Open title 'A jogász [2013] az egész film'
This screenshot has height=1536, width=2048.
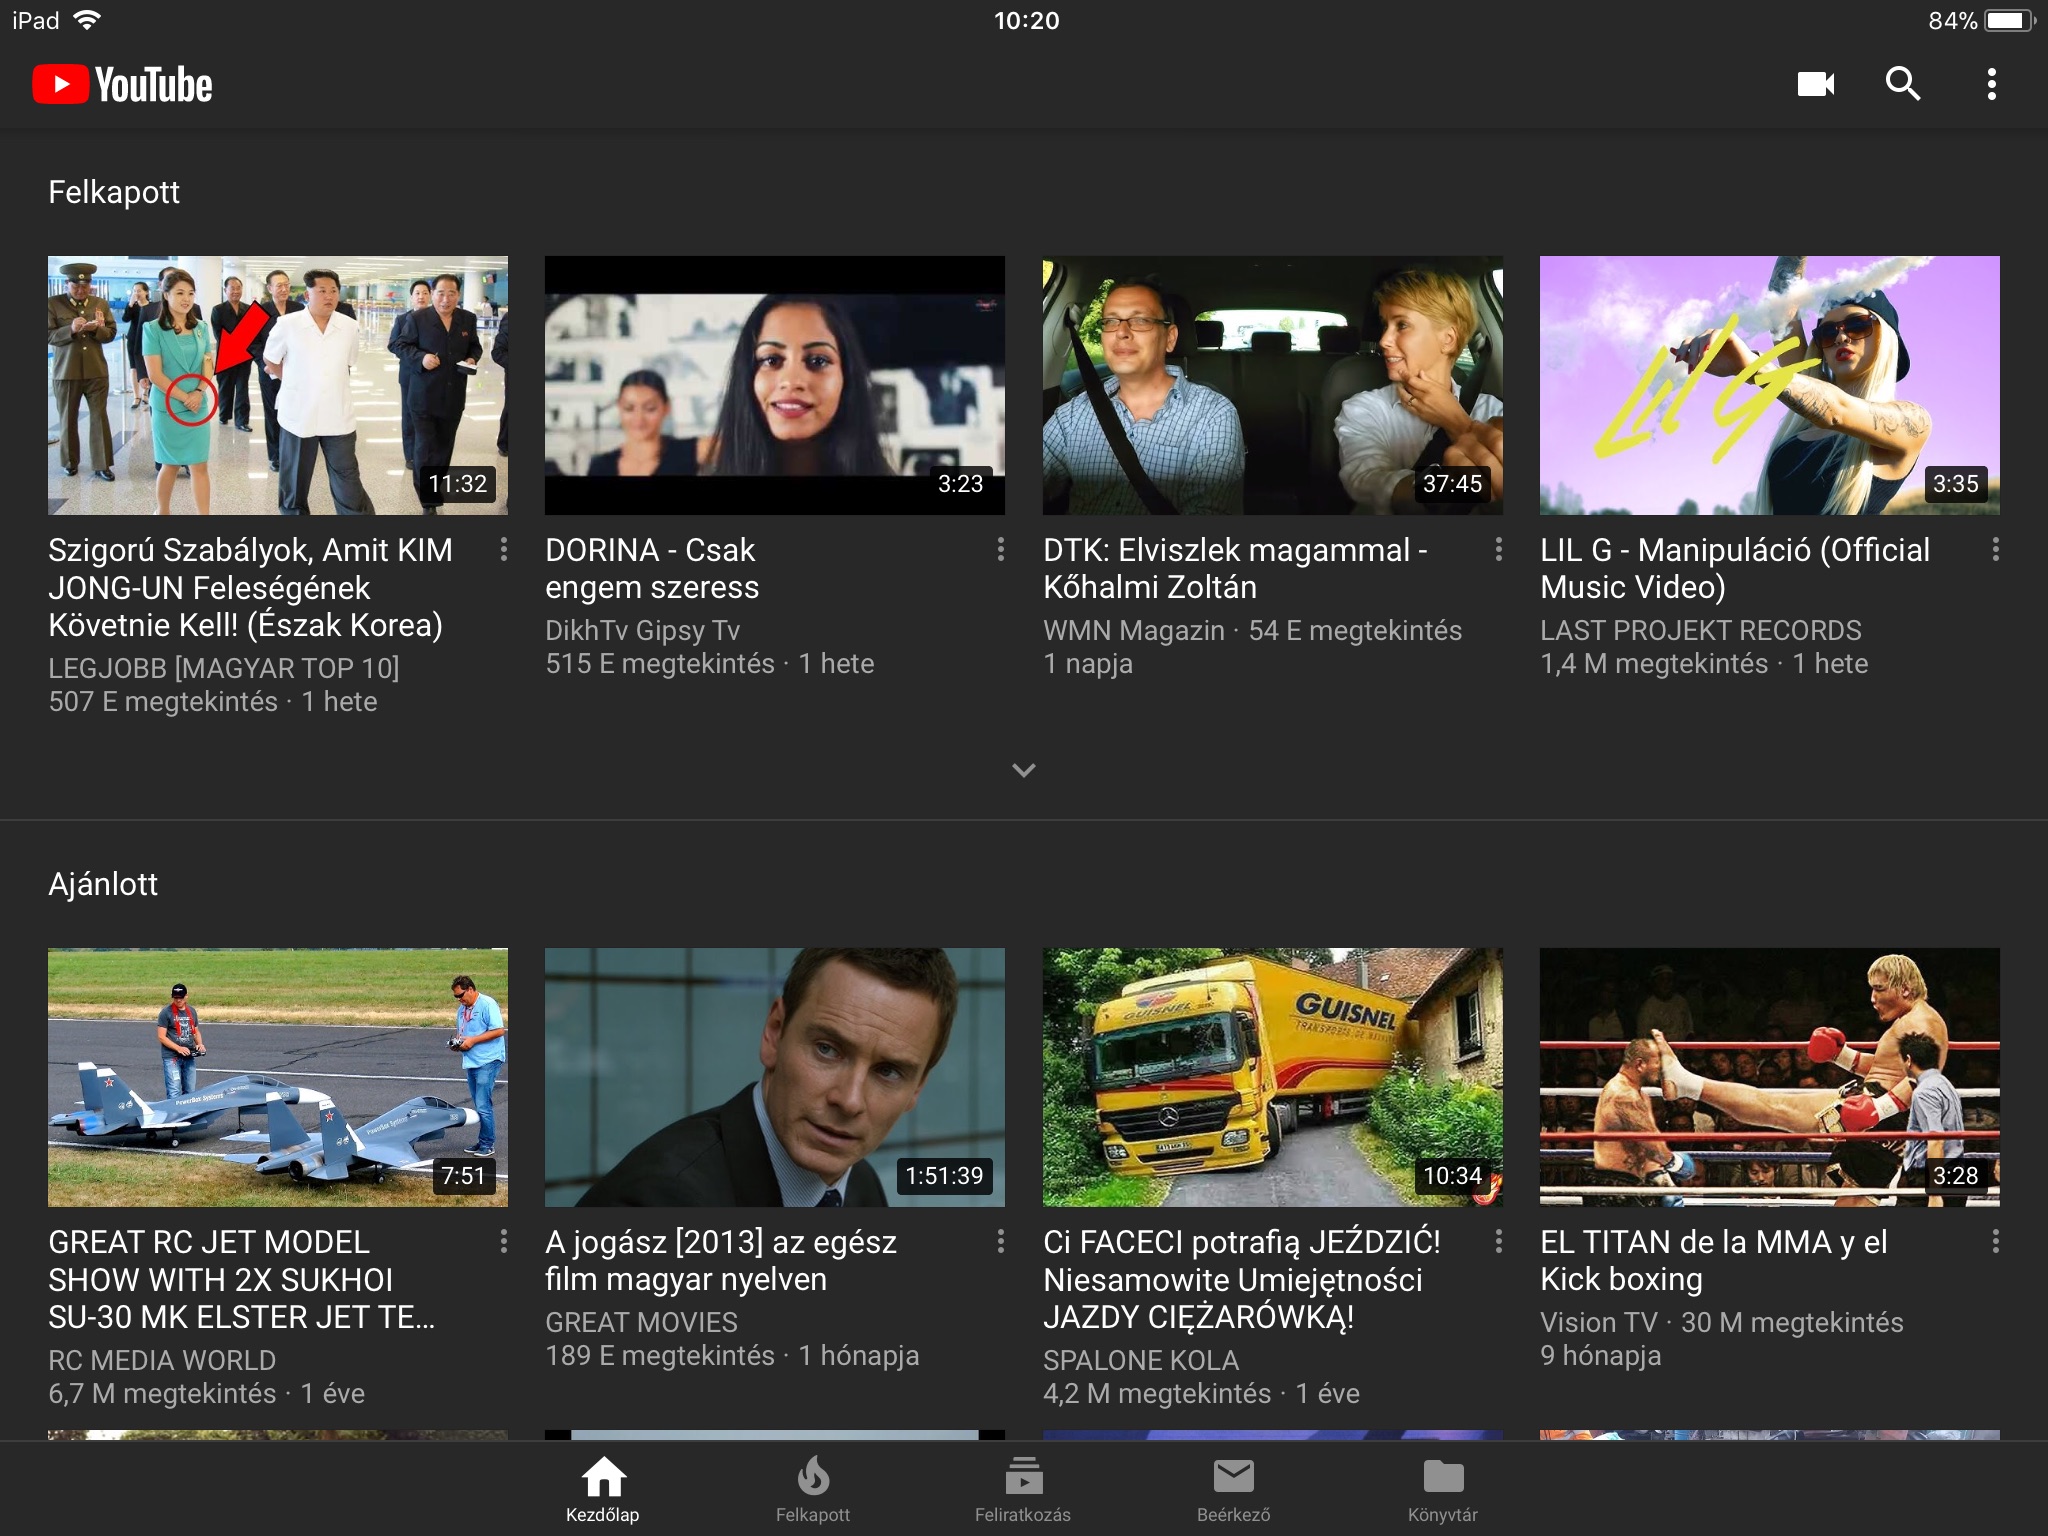[x=721, y=1260]
